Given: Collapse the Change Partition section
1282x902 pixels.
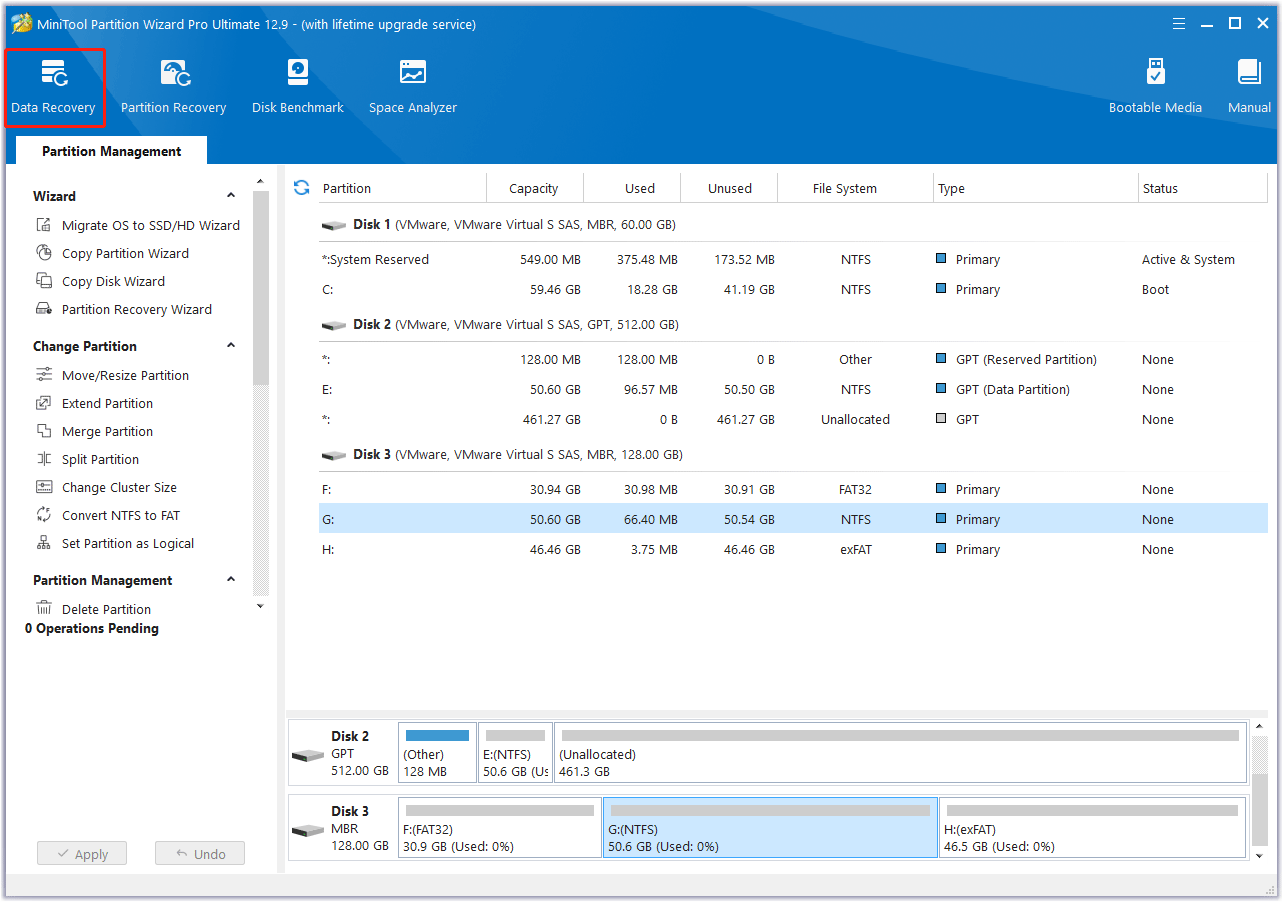Looking at the screenshot, I should click(231, 346).
